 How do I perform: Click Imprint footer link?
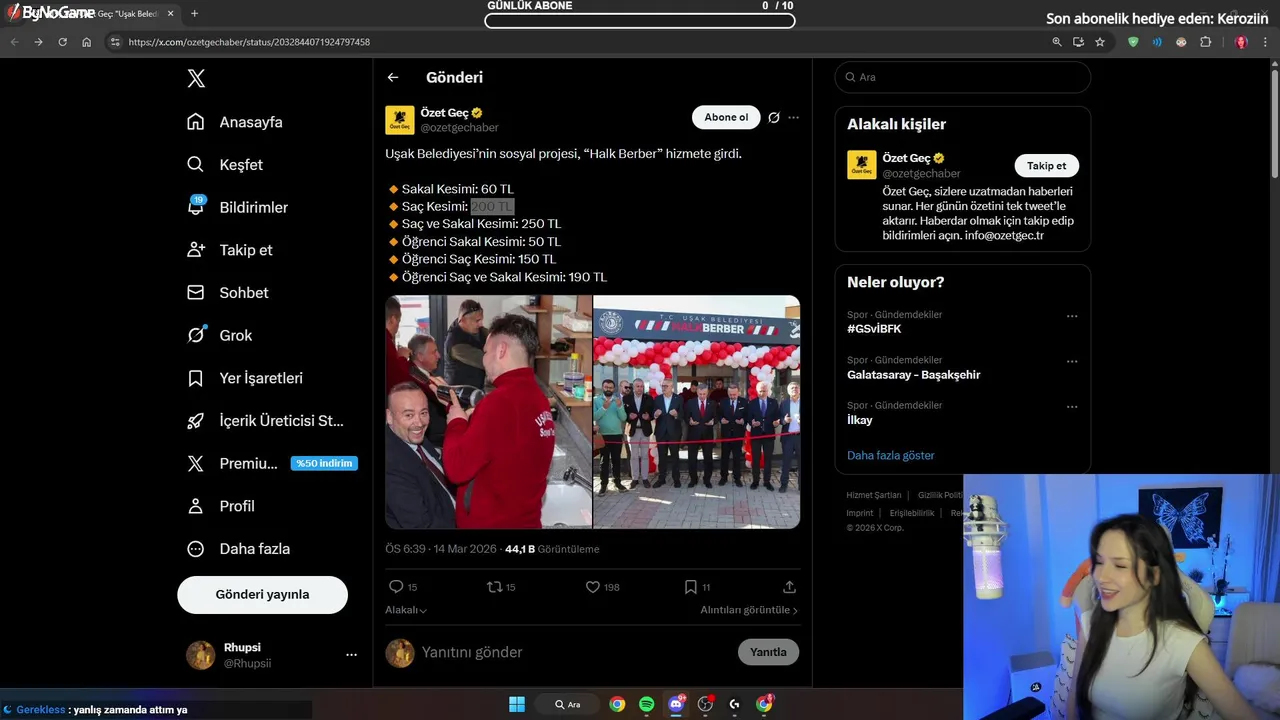(x=860, y=513)
